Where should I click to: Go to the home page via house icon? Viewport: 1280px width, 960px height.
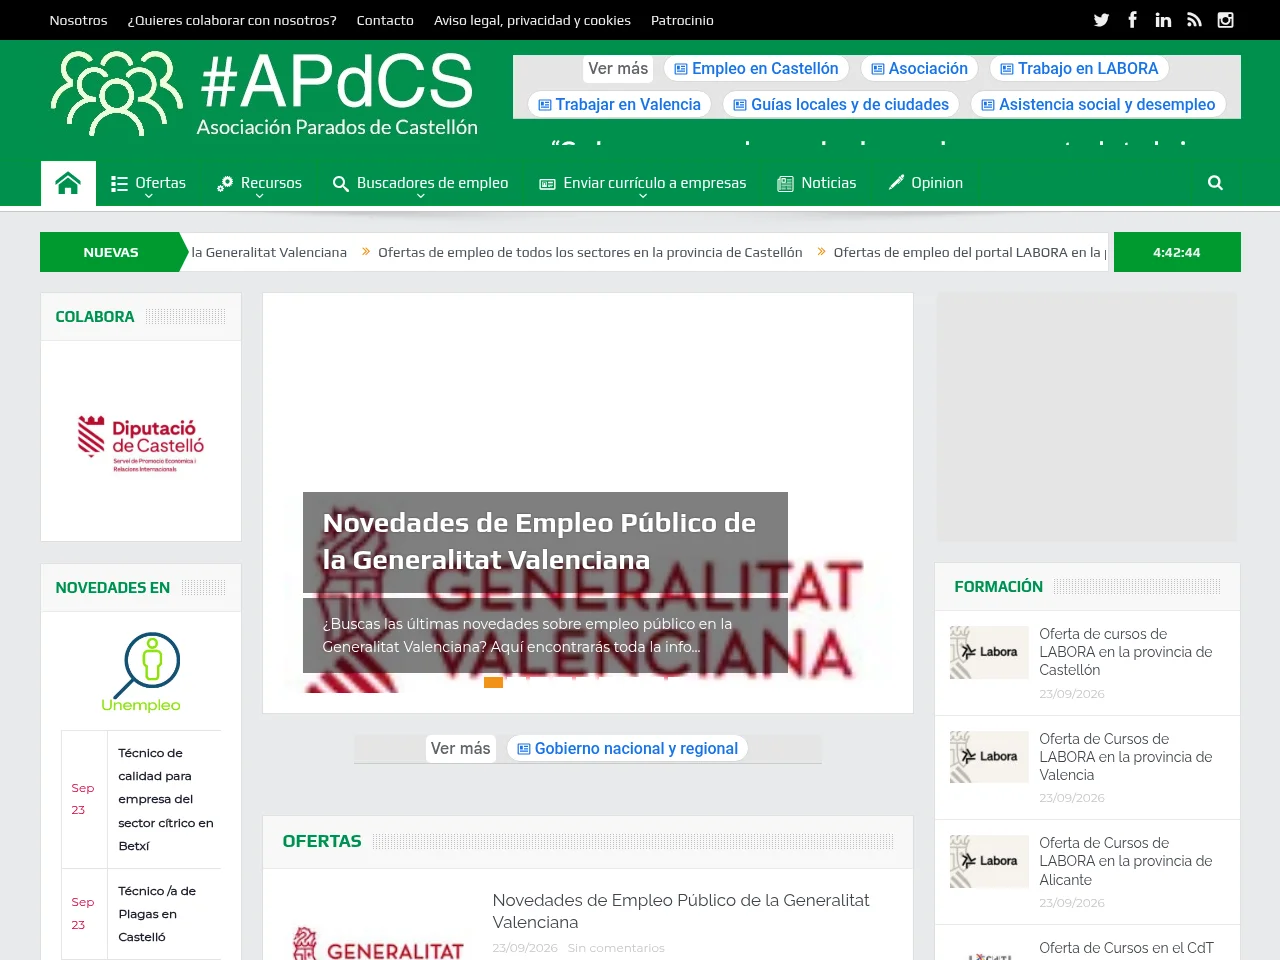tap(68, 183)
